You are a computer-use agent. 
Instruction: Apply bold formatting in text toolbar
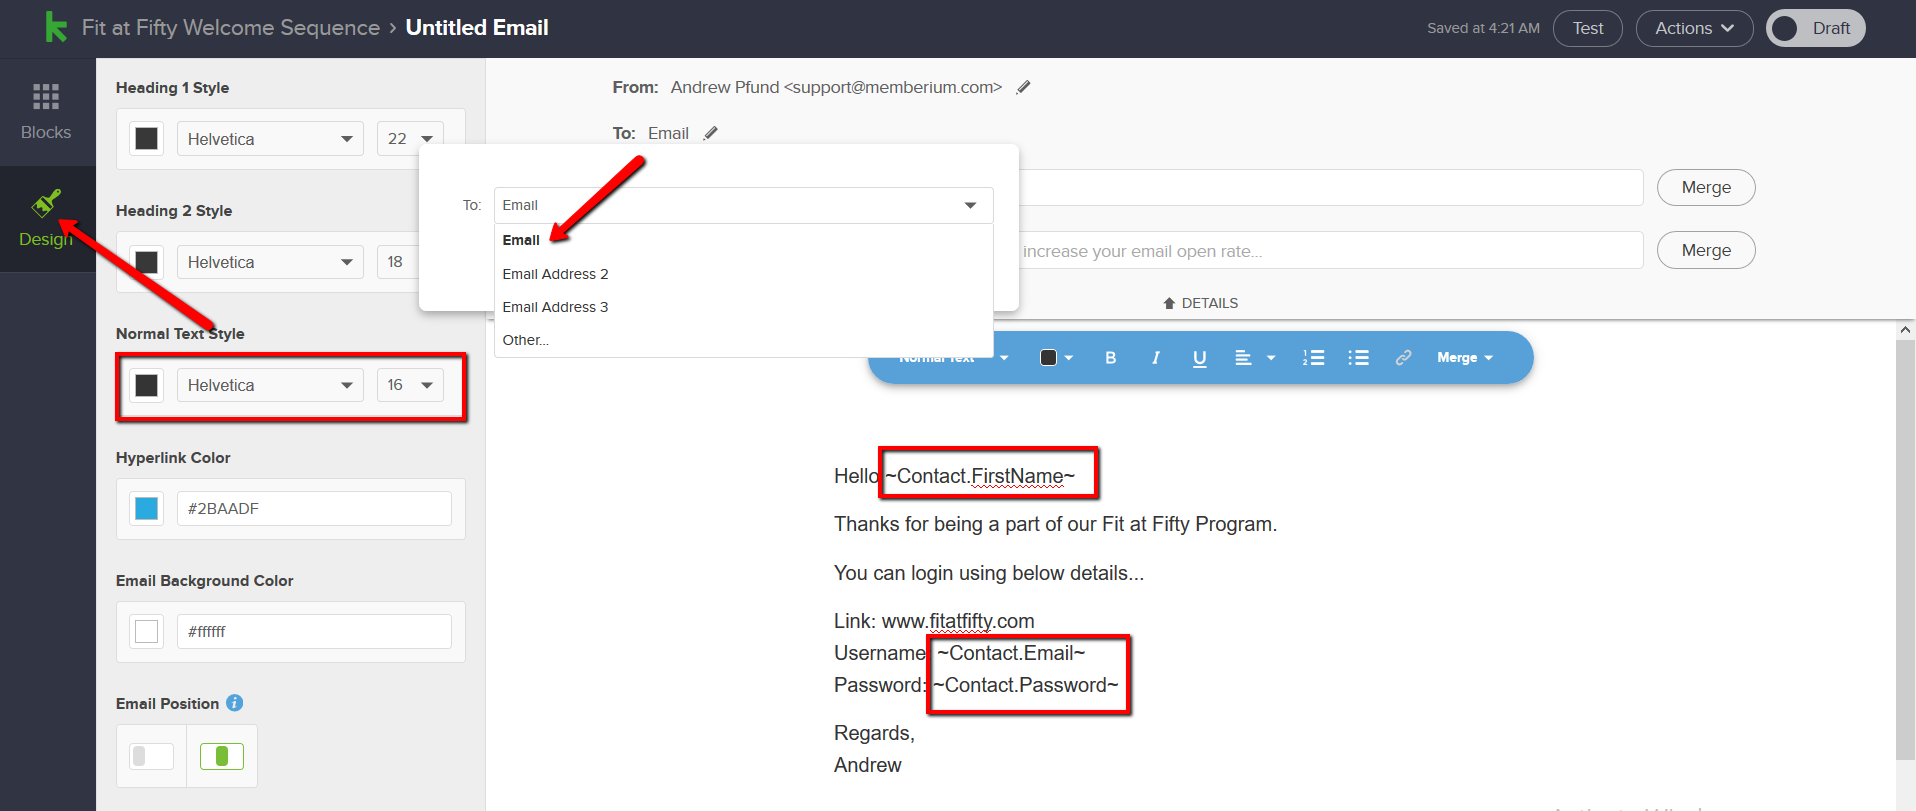(1110, 358)
